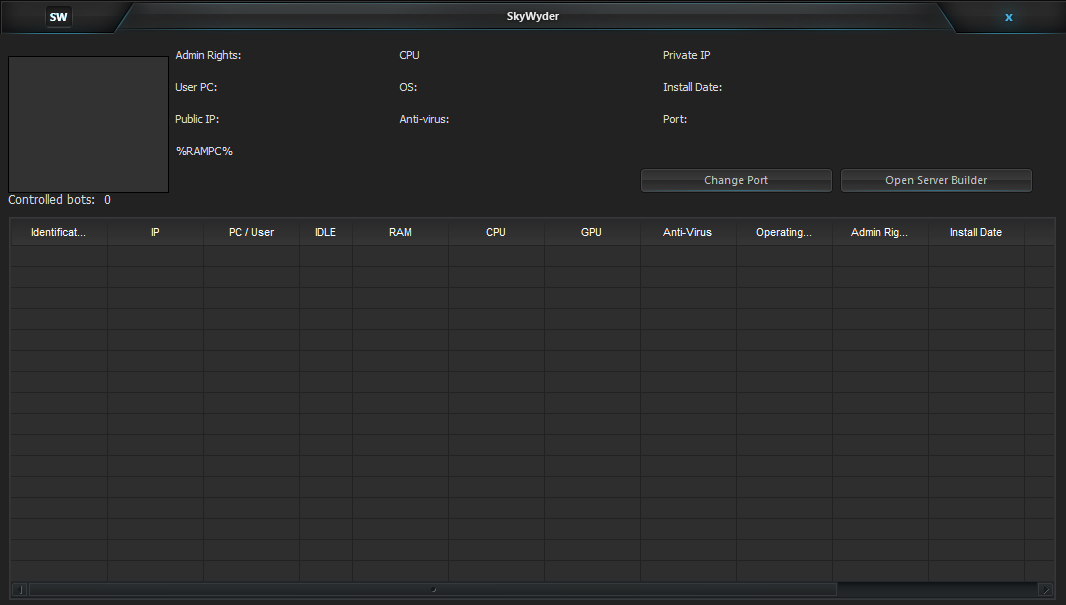This screenshot has height=605, width=1066.
Task: Click the horizontal scrollbar thumb below the table
Action: point(432,590)
